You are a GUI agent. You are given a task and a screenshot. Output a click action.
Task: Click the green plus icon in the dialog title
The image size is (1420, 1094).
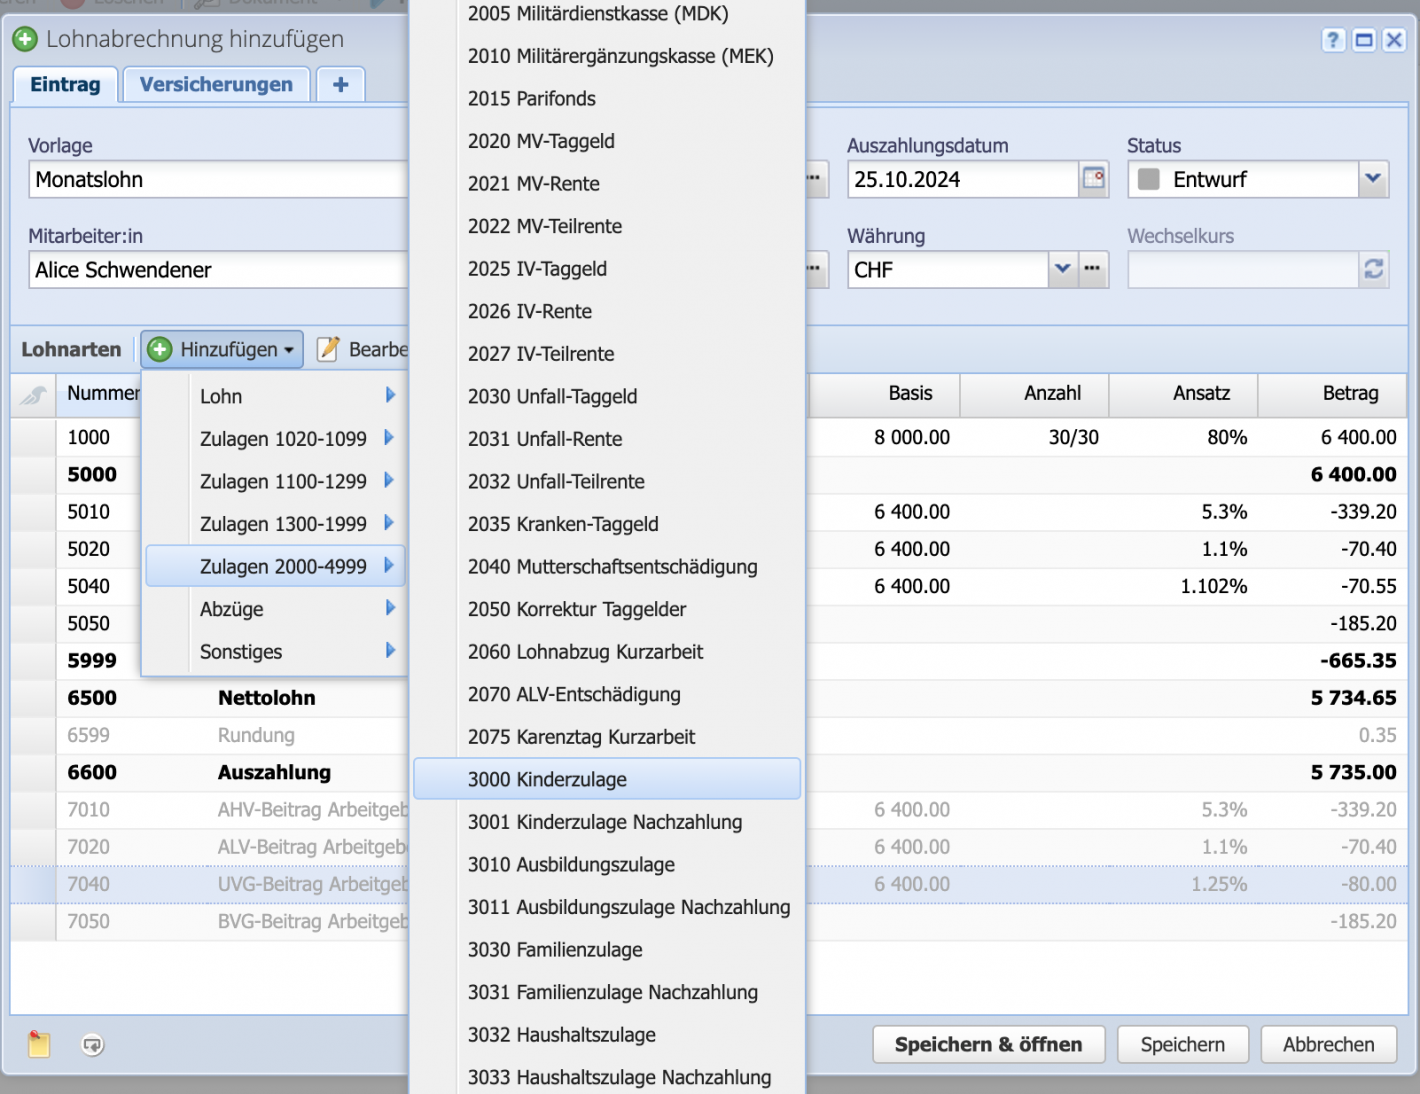pos(25,39)
